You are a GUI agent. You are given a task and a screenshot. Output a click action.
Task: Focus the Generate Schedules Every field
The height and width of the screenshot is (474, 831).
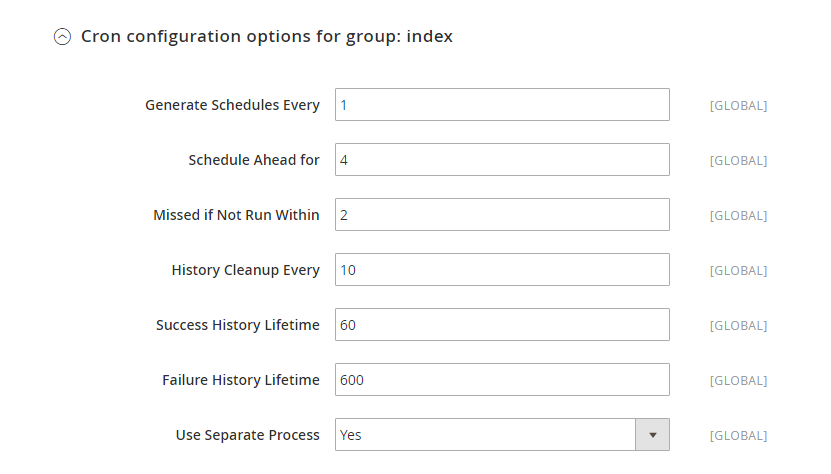coord(502,104)
